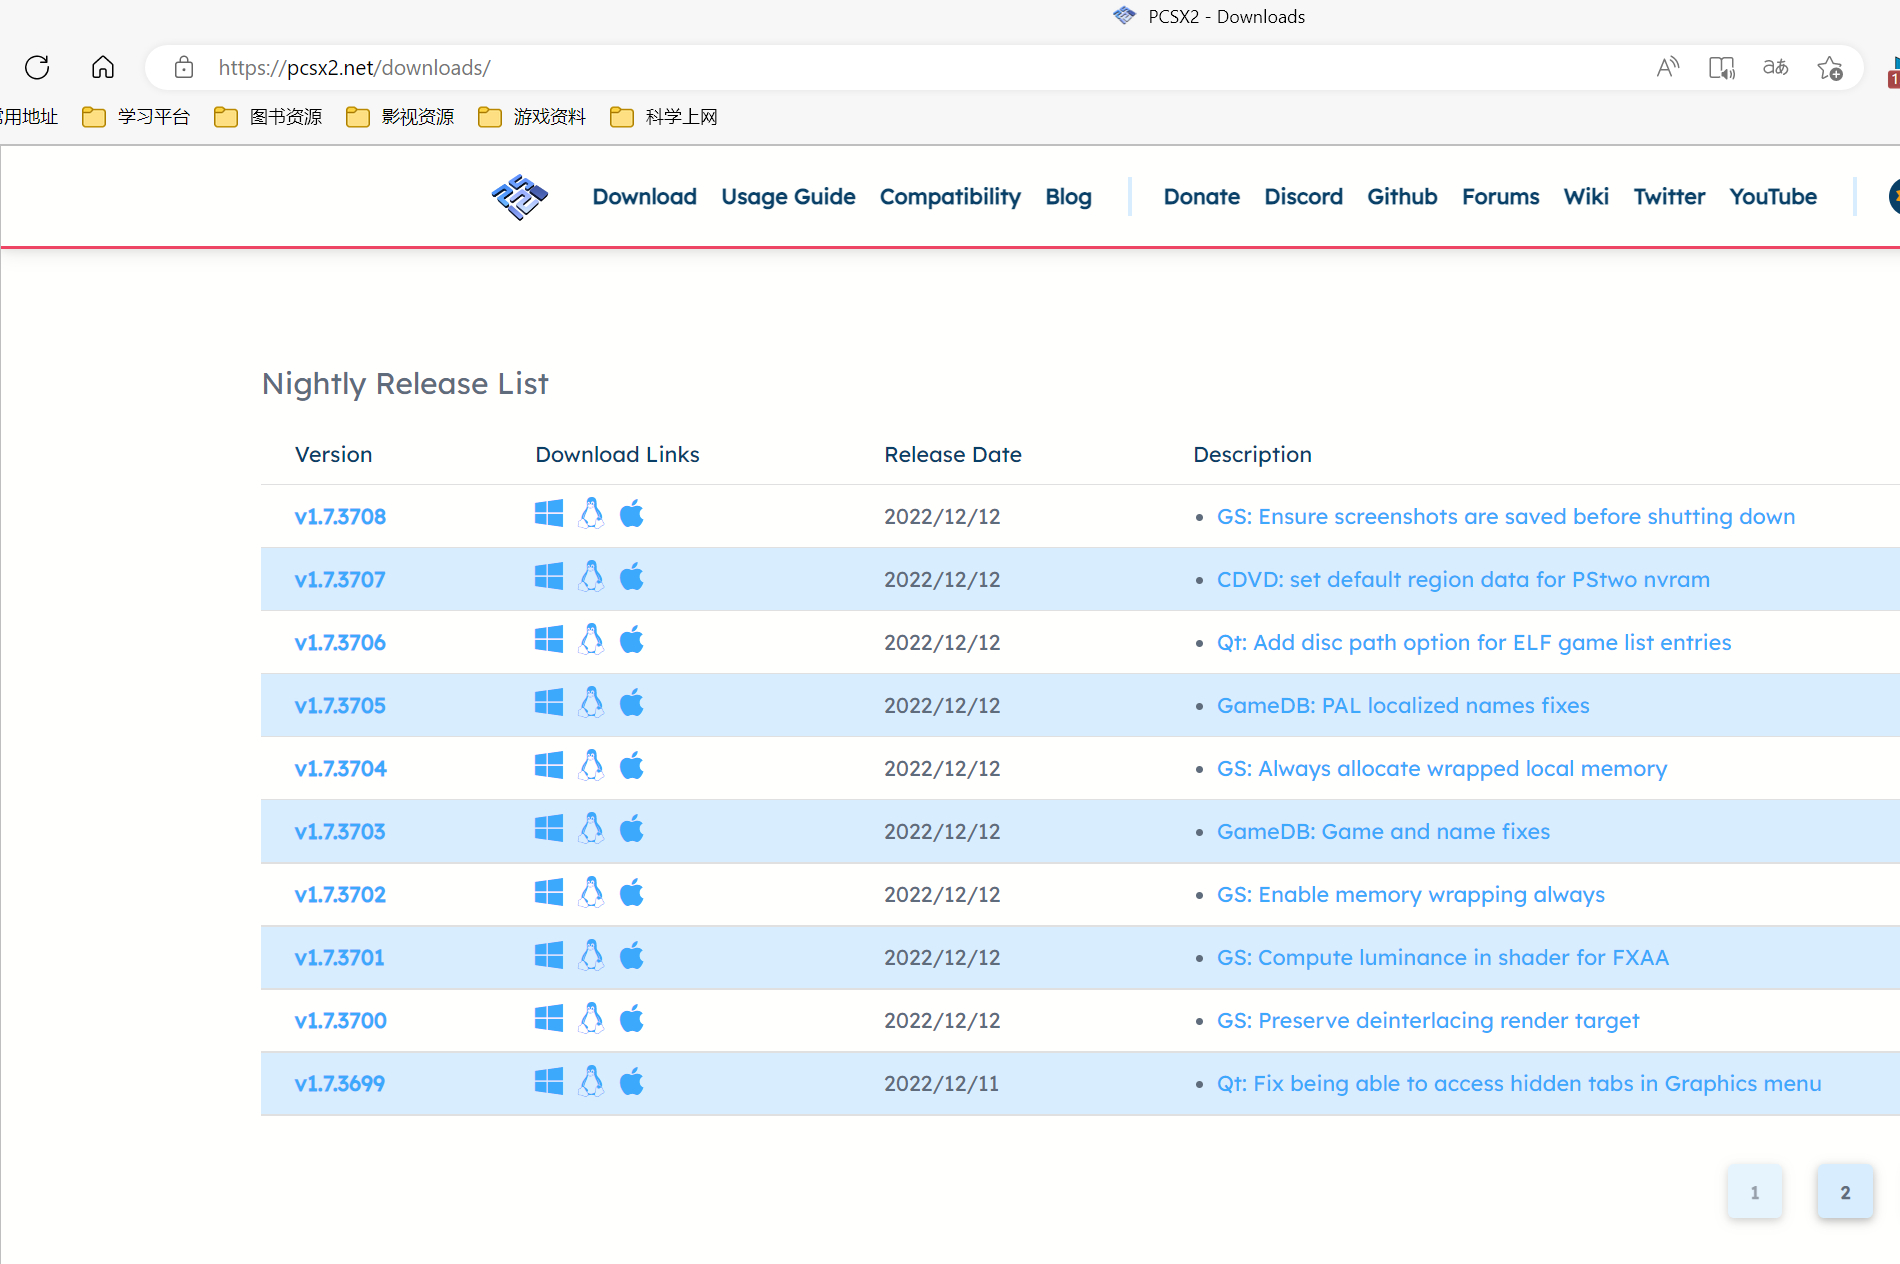The image size is (1900, 1264).
Task: Open the Discord nav link
Action: [1303, 197]
